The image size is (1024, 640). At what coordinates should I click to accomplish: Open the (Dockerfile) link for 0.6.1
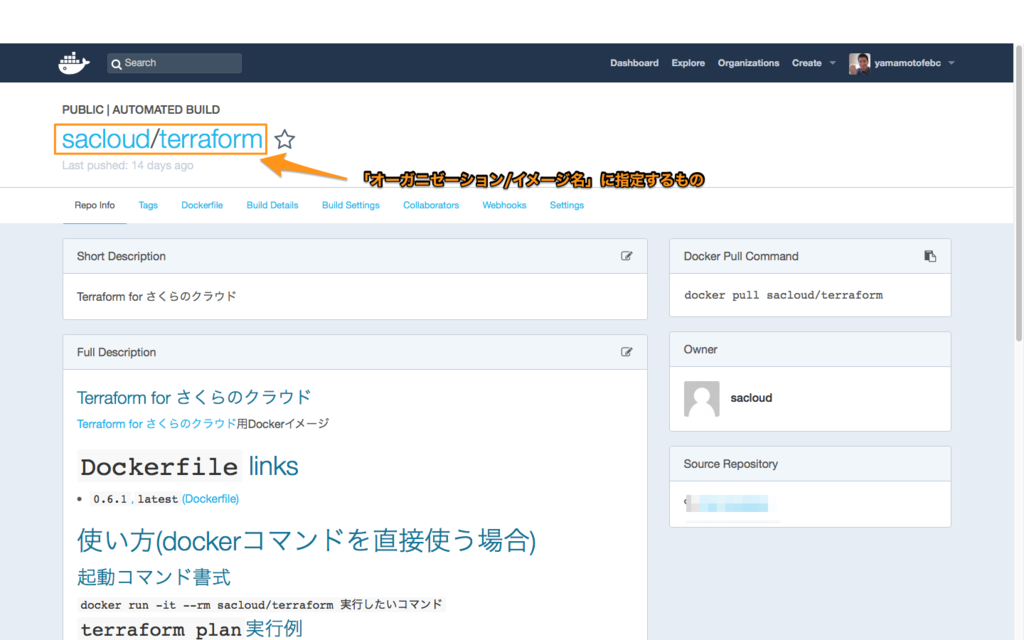coord(210,499)
